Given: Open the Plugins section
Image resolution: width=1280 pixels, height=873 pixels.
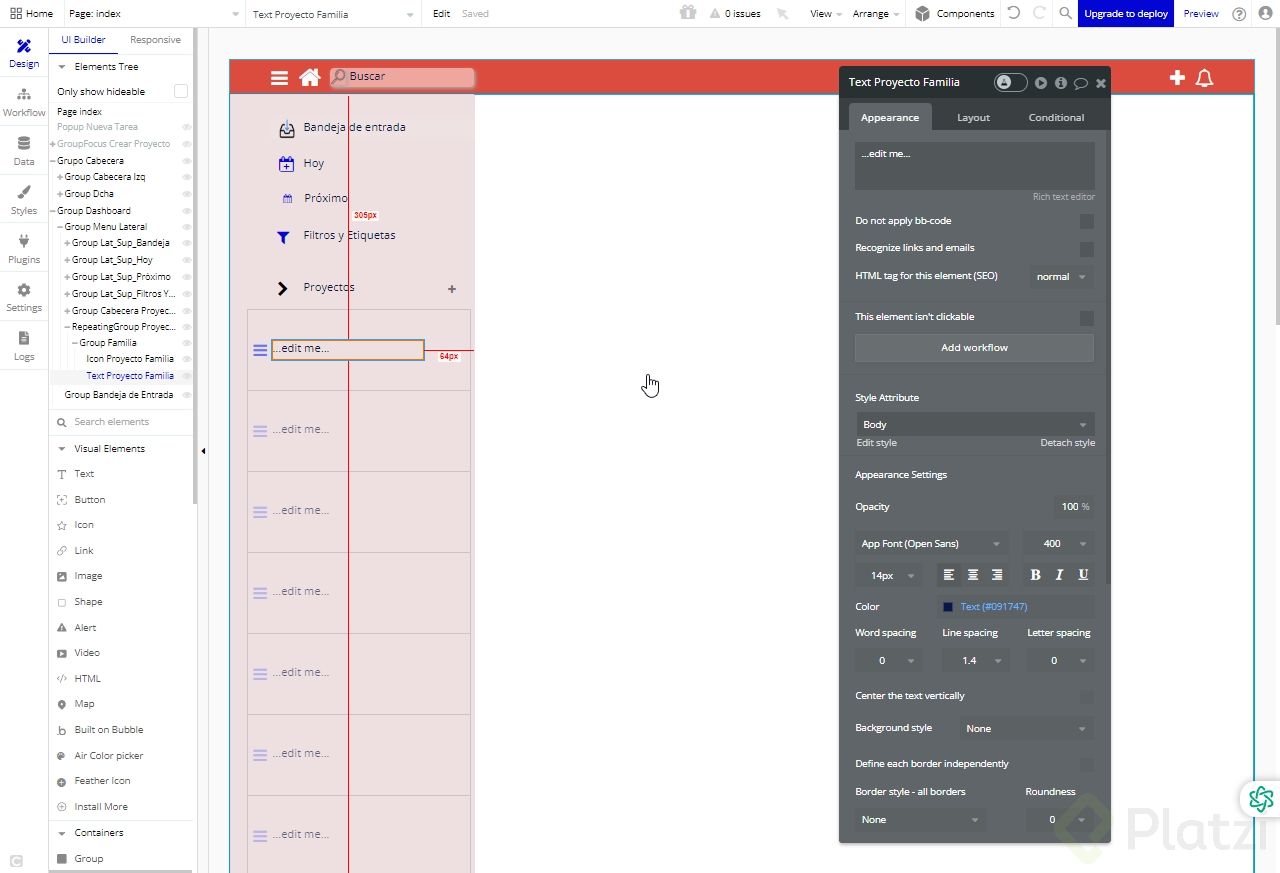Looking at the screenshot, I should click(x=24, y=249).
